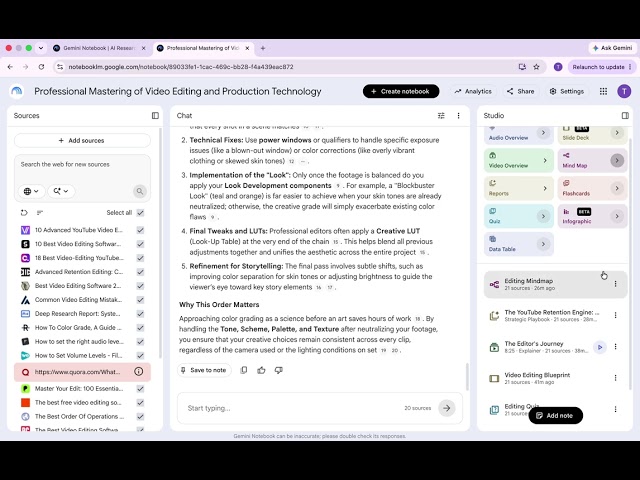Open more options for Video Editing Blueprint
This screenshot has width=640, height=480.
coord(616,378)
